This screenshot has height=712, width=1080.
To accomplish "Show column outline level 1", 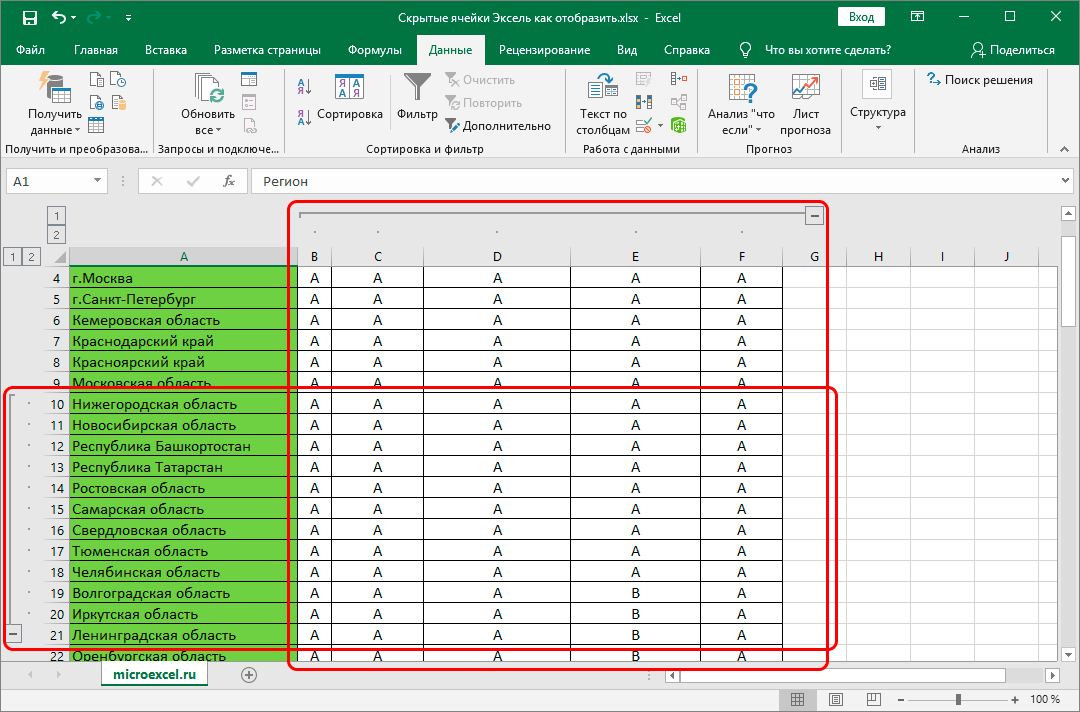I will tap(56, 216).
